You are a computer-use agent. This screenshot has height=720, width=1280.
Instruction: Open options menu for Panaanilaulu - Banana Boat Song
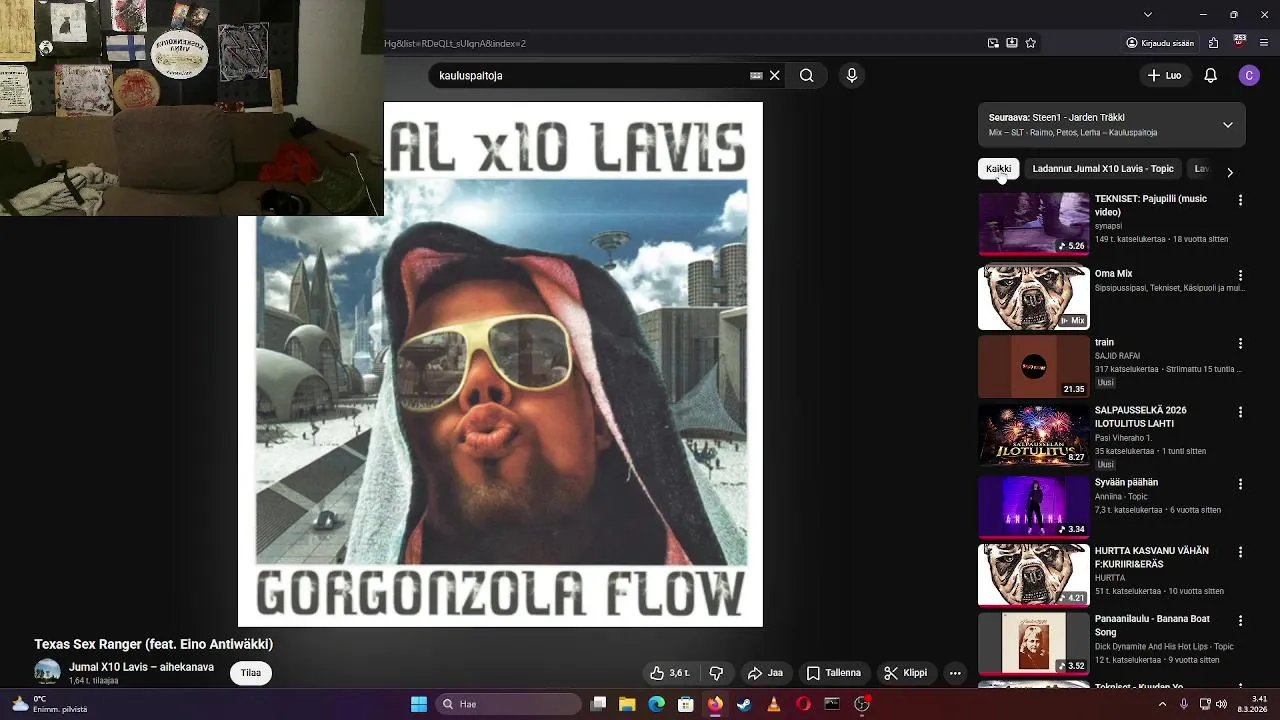click(x=1240, y=620)
